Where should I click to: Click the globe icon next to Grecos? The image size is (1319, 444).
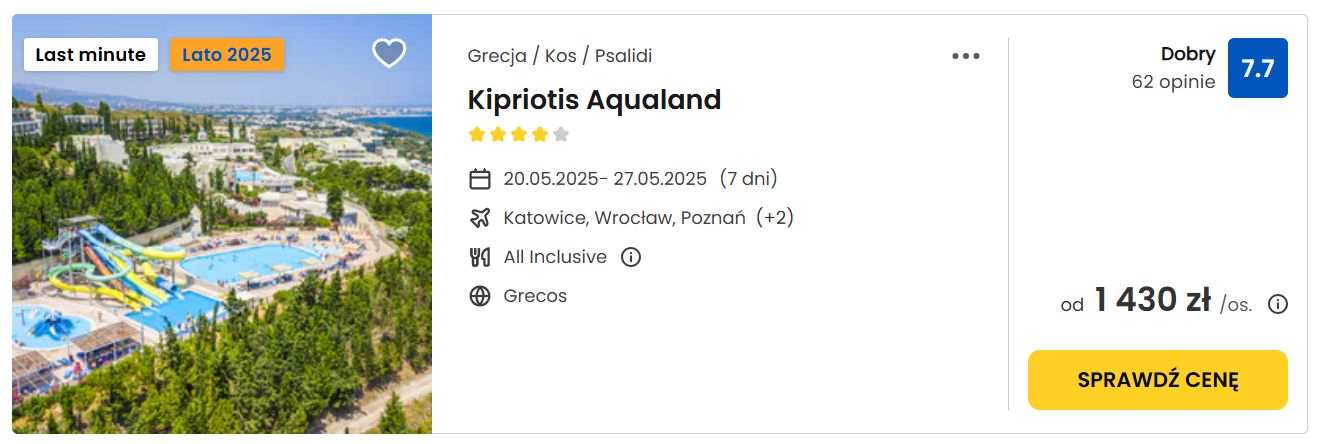[480, 296]
